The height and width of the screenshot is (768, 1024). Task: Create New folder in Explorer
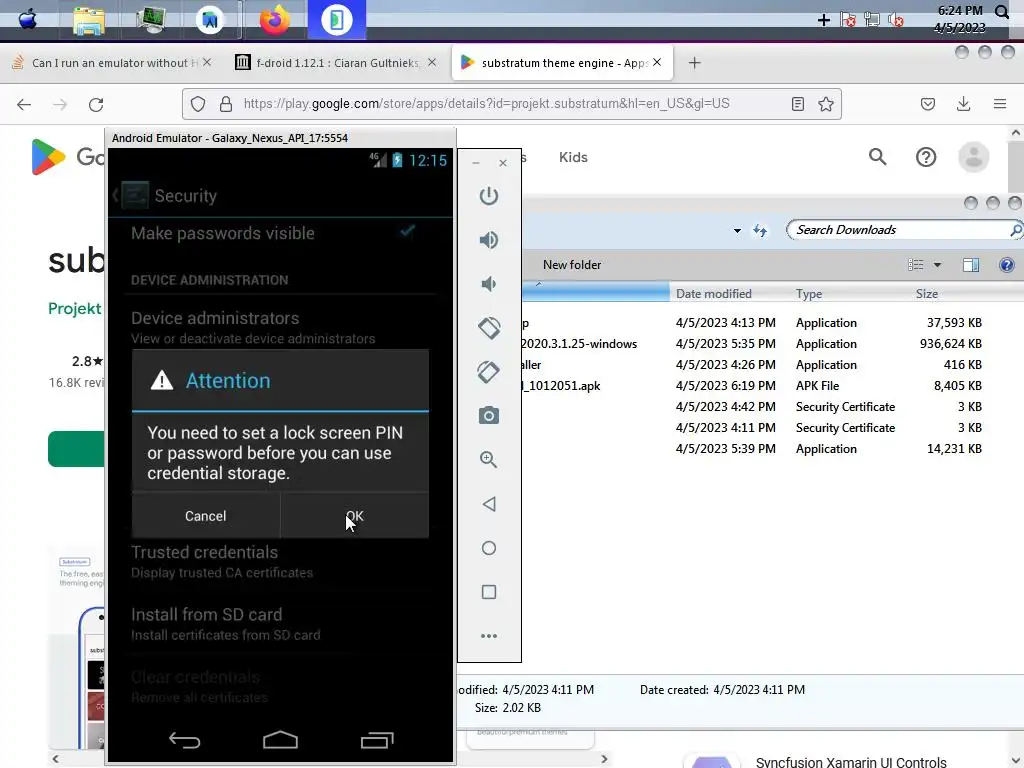(571, 264)
